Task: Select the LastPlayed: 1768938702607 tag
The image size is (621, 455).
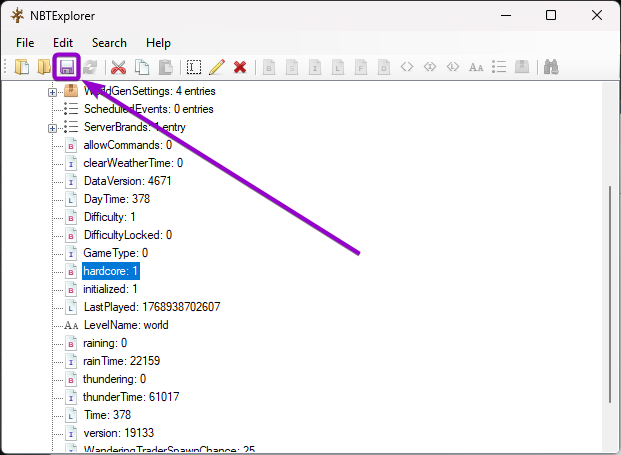Action: pos(152,307)
